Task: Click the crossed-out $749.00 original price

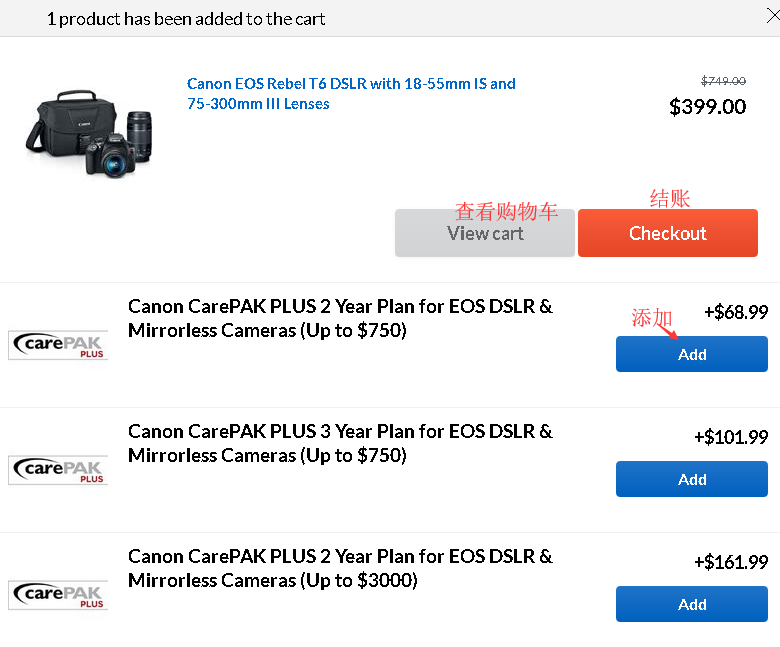Action: (723, 81)
